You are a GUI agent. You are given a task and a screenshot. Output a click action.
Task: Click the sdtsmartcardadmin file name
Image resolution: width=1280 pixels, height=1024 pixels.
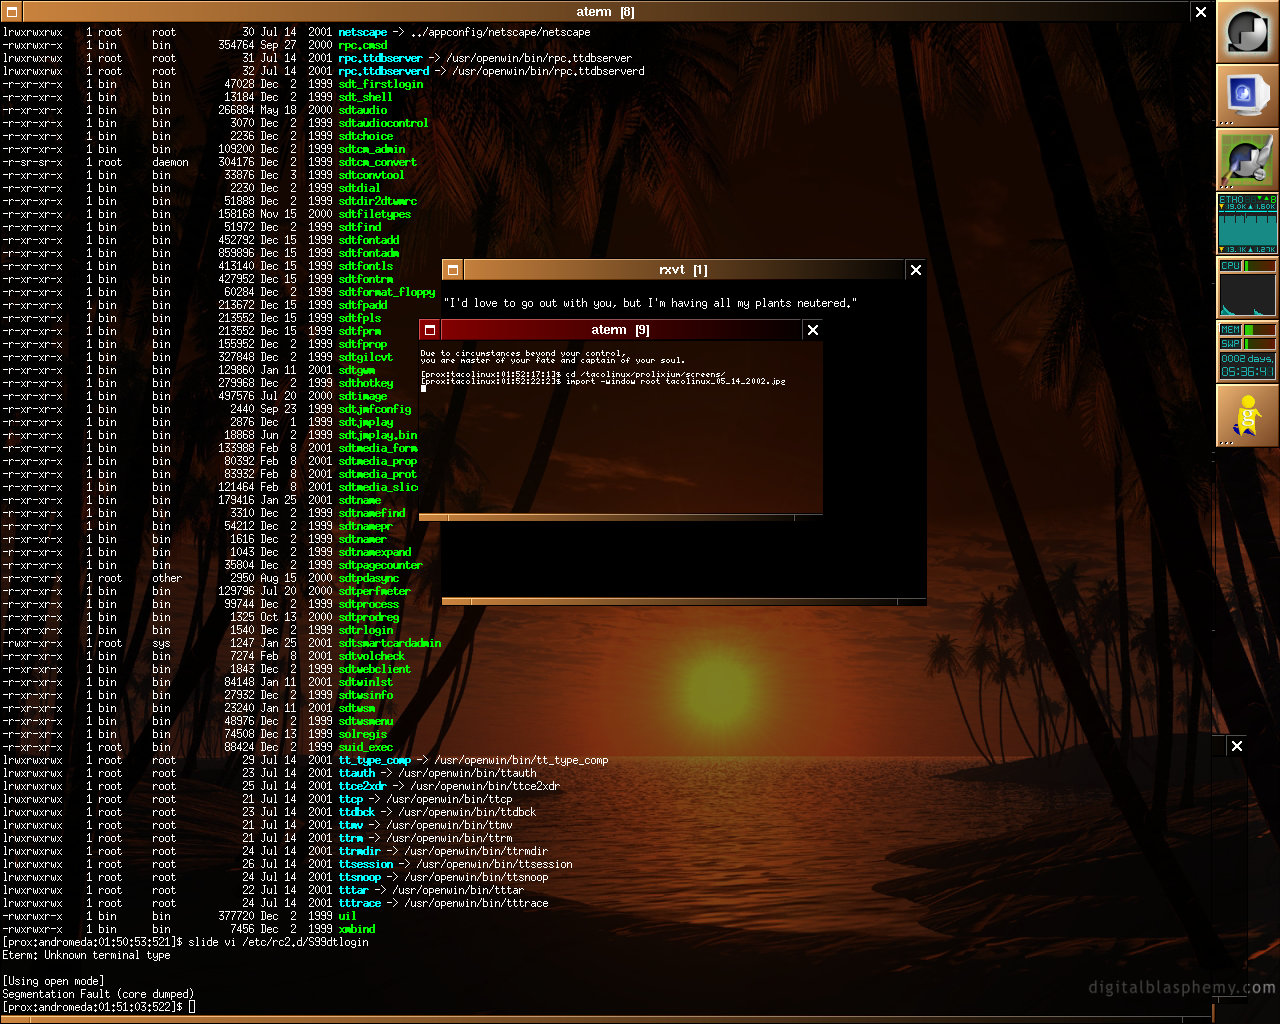pyautogui.click(x=390, y=643)
